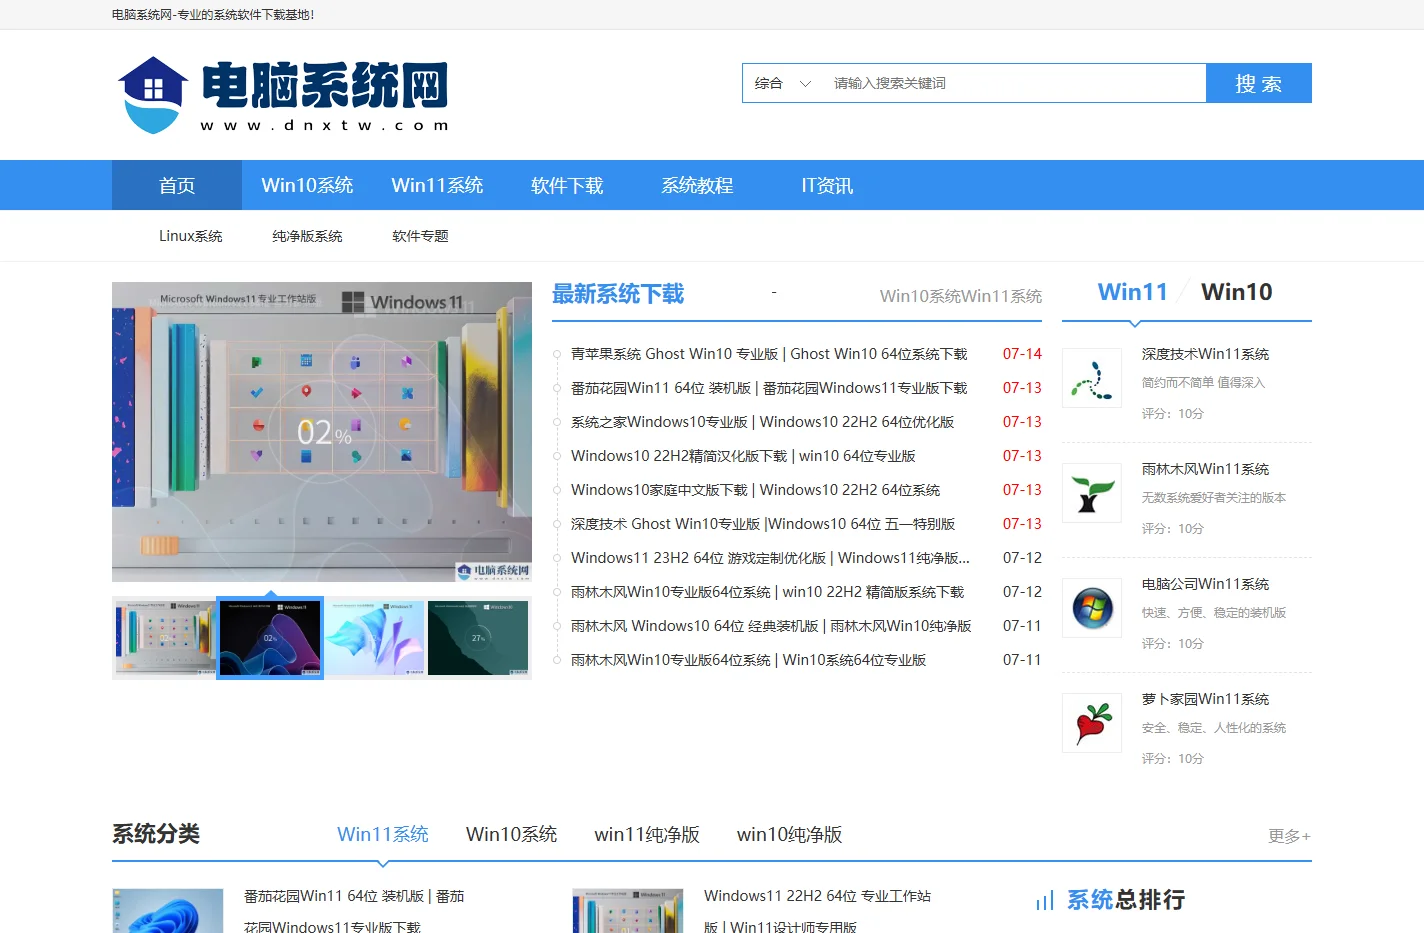
Task: Open the Win10系统 nav menu
Action: [307, 185]
